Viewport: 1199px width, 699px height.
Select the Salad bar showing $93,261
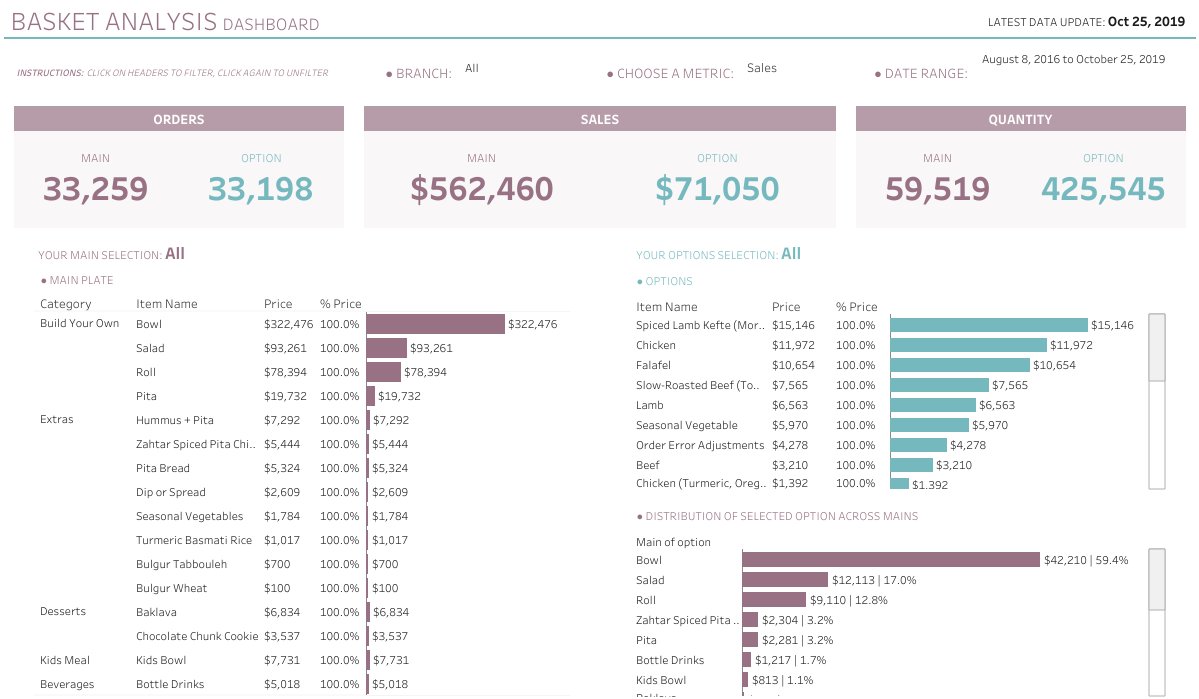pyautogui.click(x=386, y=348)
